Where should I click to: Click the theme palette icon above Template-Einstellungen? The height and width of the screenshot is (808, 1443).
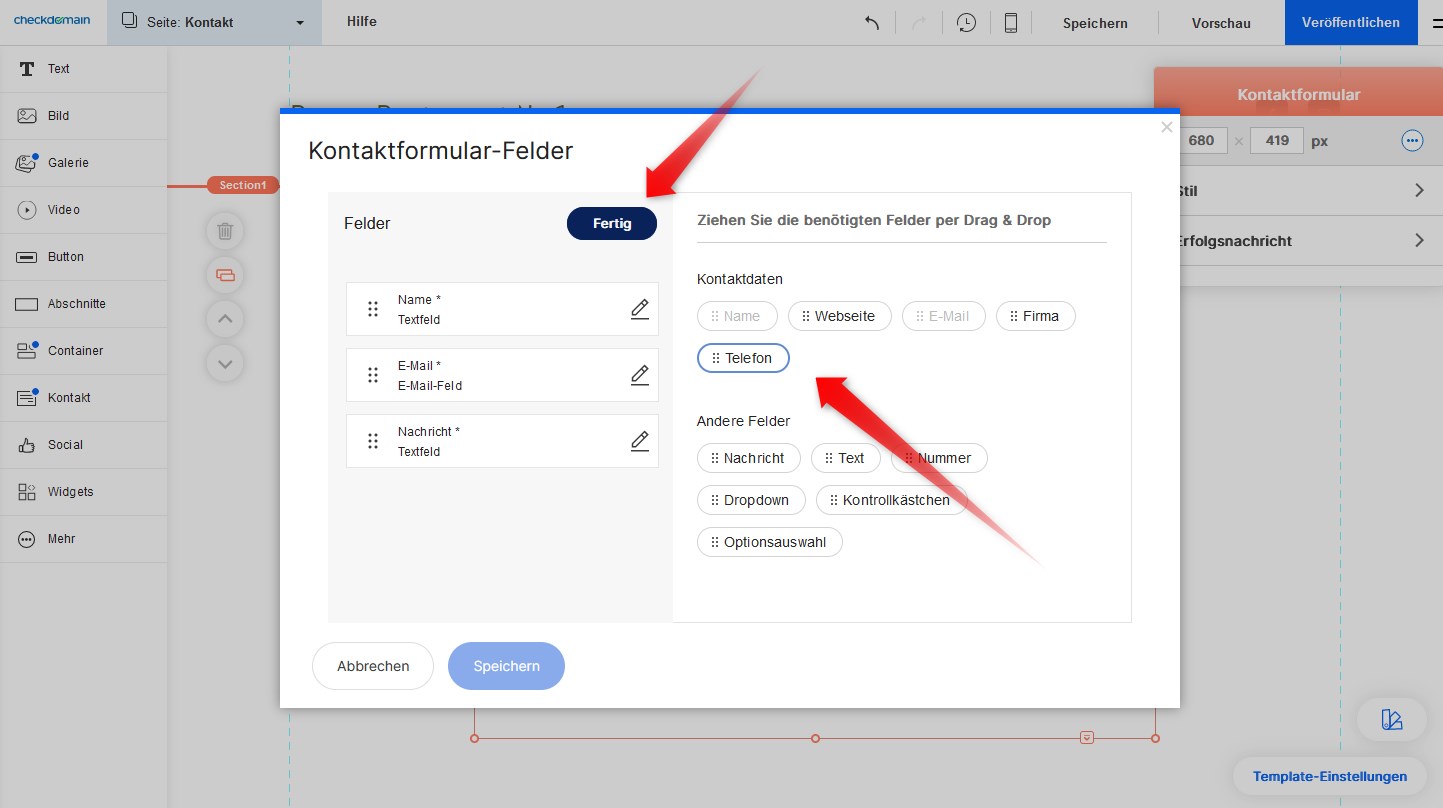(x=1391, y=719)
